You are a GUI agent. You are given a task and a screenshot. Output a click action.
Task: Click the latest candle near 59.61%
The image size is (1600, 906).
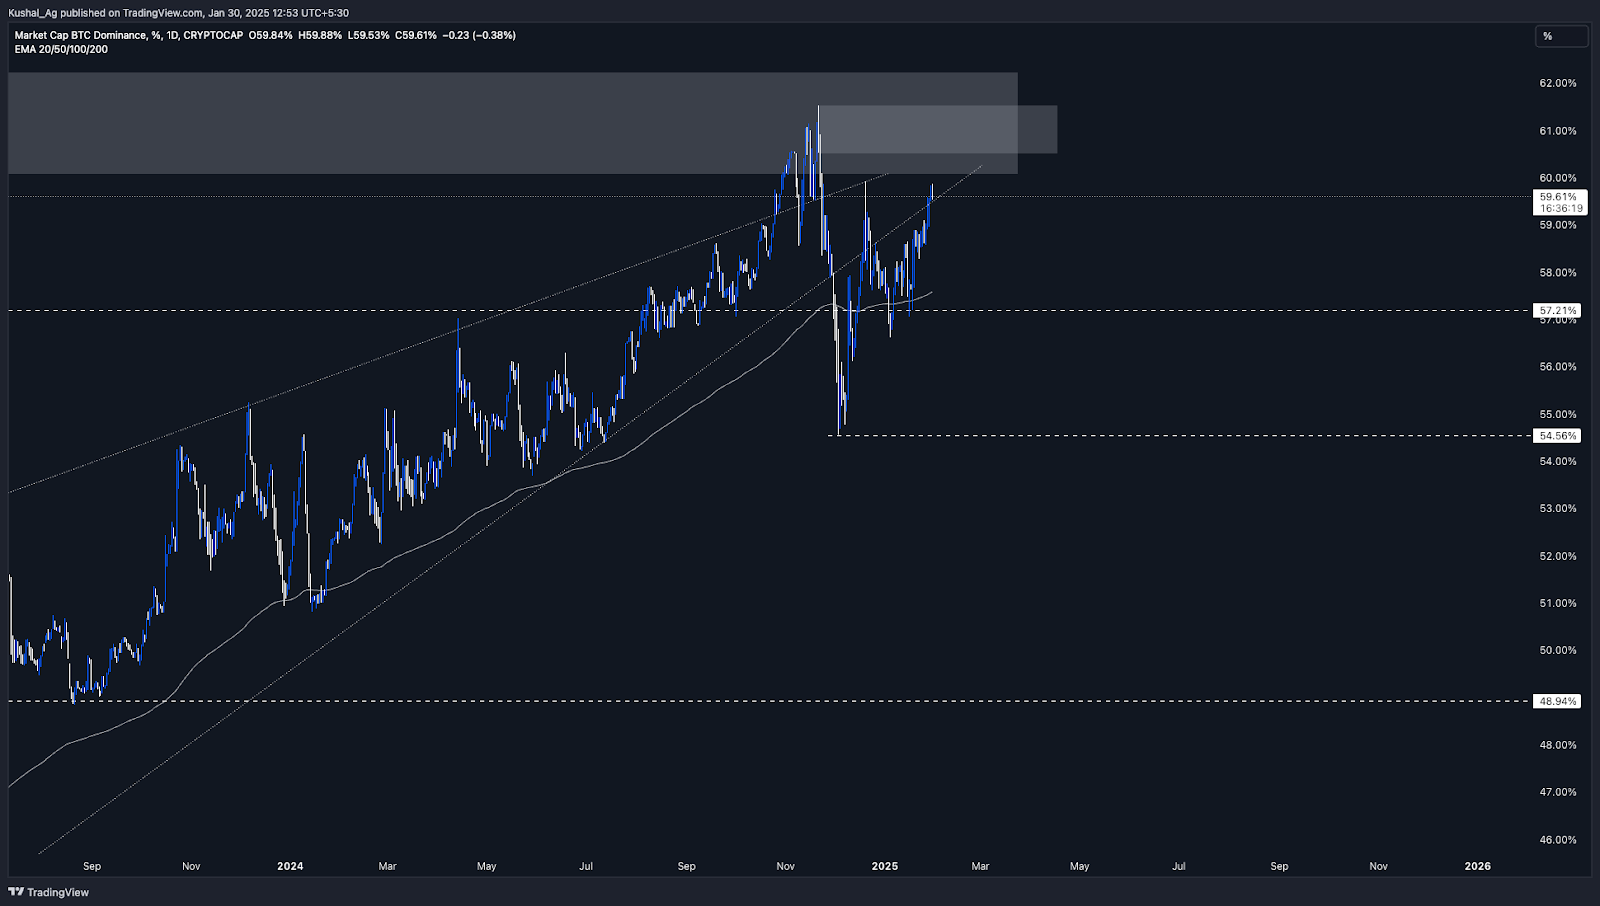[932, 191]
